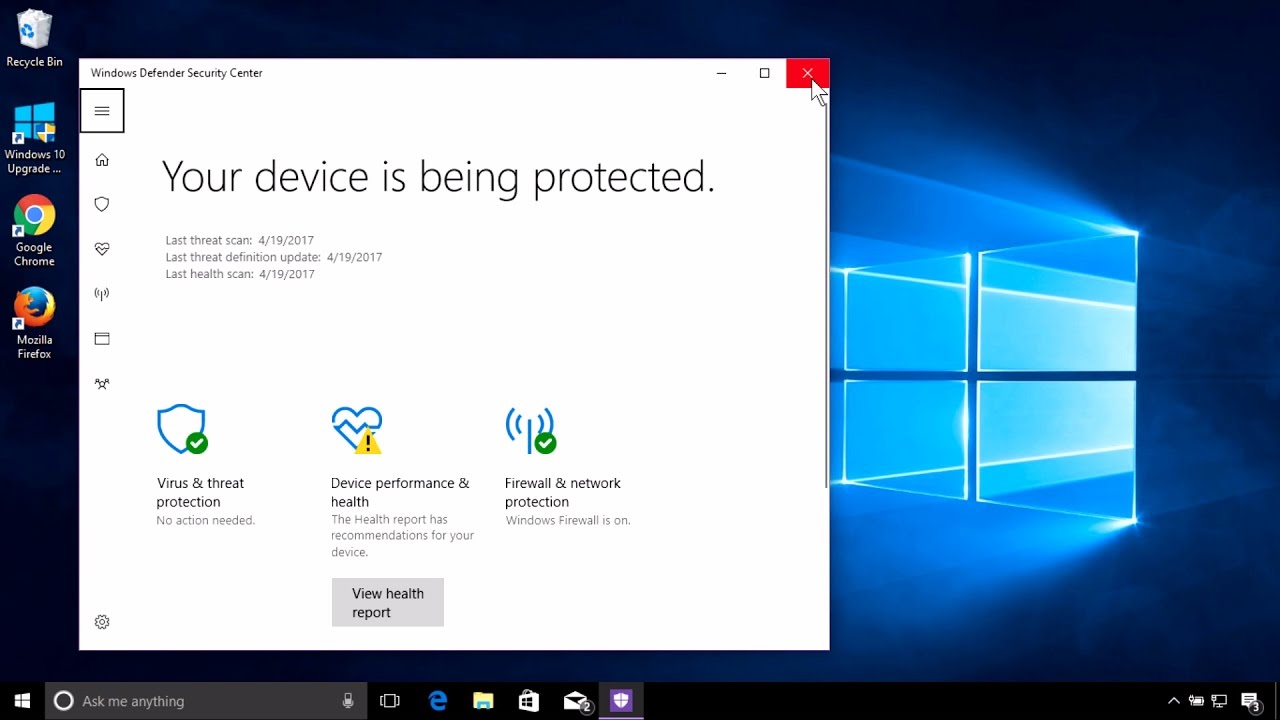This screenshot has width=1280, height=720.
Task: Select Virus & threat protection shield icon
Action: click(x=181, y=428)
